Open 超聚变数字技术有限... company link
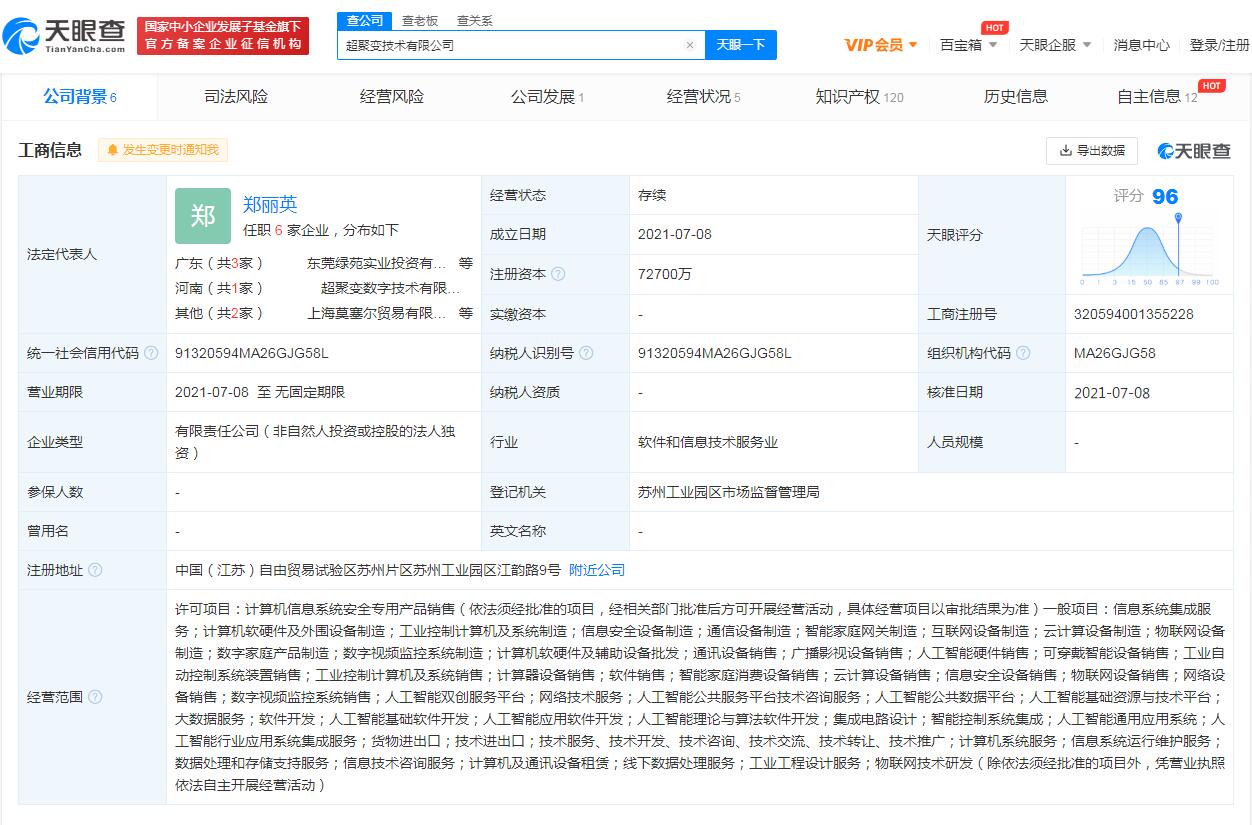 tap(390, 288)
